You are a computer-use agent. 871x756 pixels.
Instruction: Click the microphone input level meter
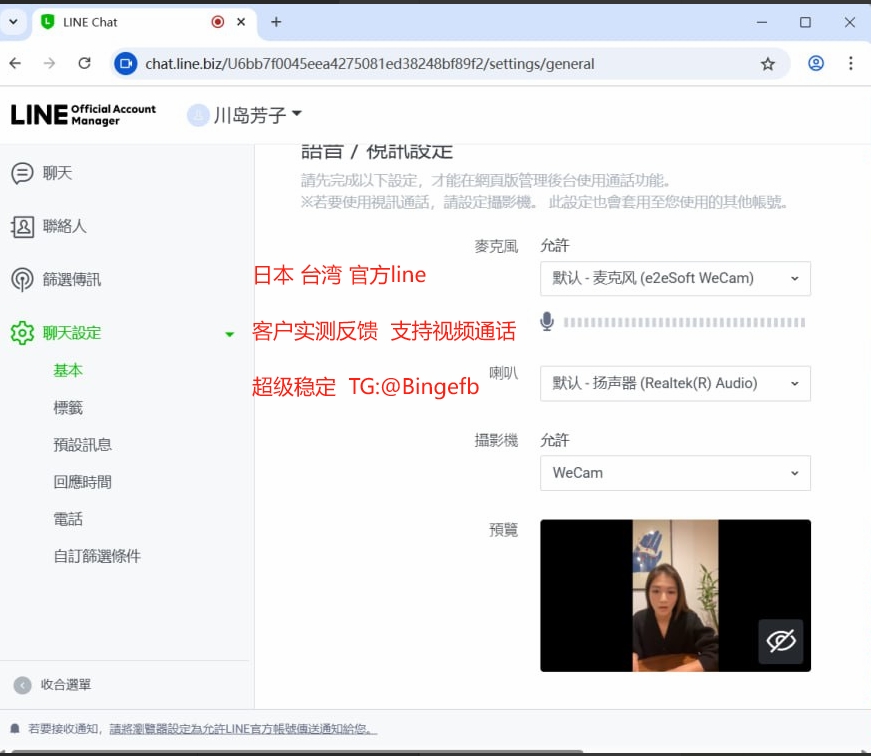tap(684, 322)
